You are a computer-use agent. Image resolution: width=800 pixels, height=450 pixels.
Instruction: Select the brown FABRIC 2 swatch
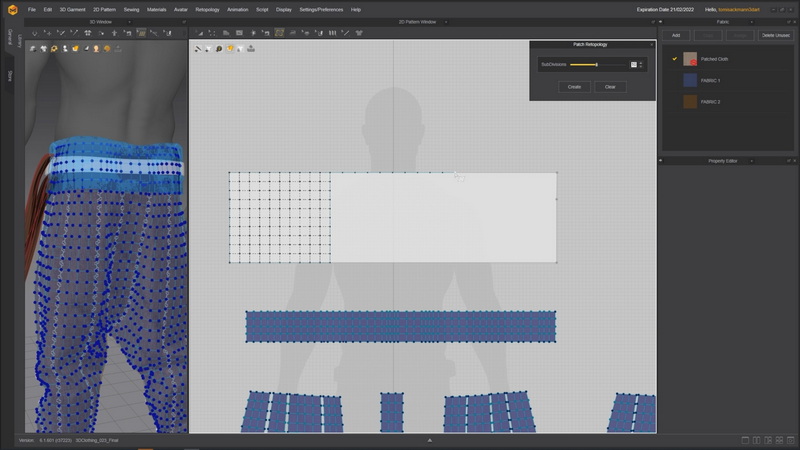tap(690, 102)
